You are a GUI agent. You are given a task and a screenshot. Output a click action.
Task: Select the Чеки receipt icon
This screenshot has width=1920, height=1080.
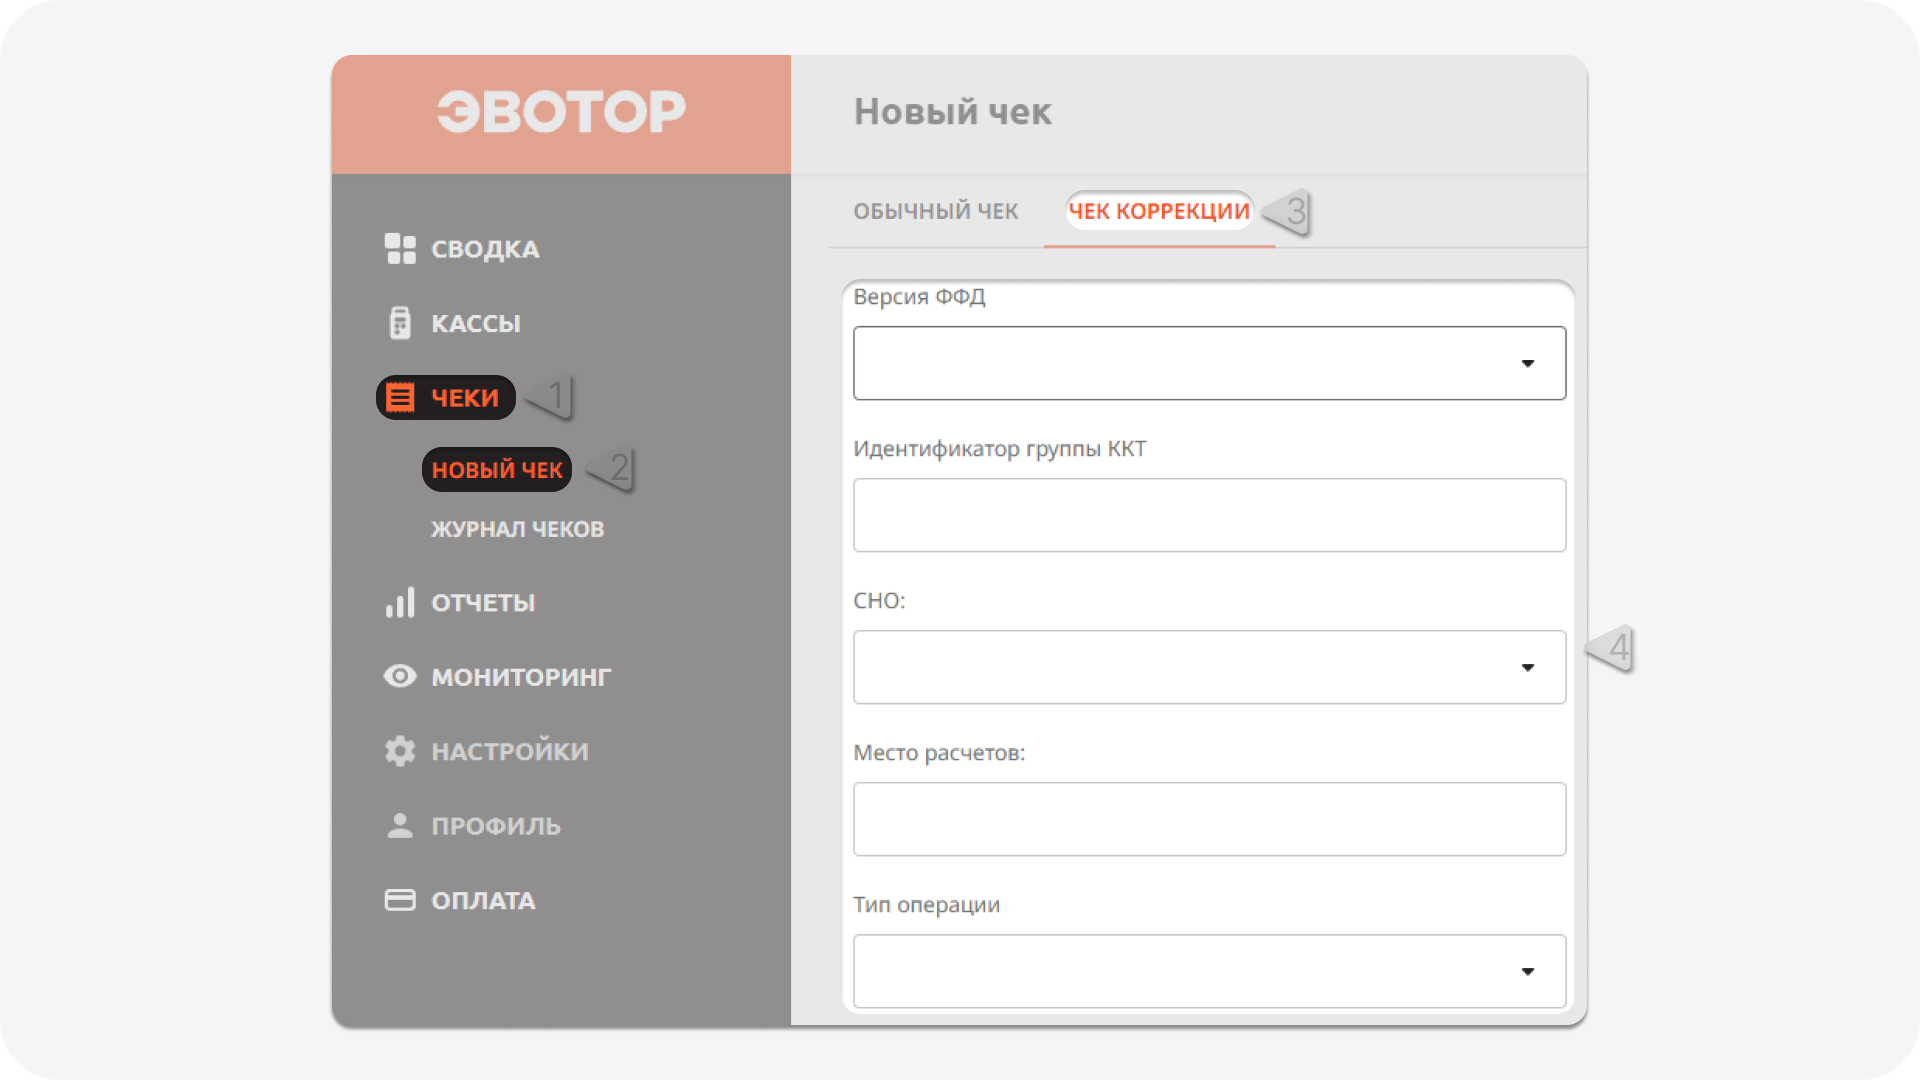pyautogui.click(x=400, y=397)
